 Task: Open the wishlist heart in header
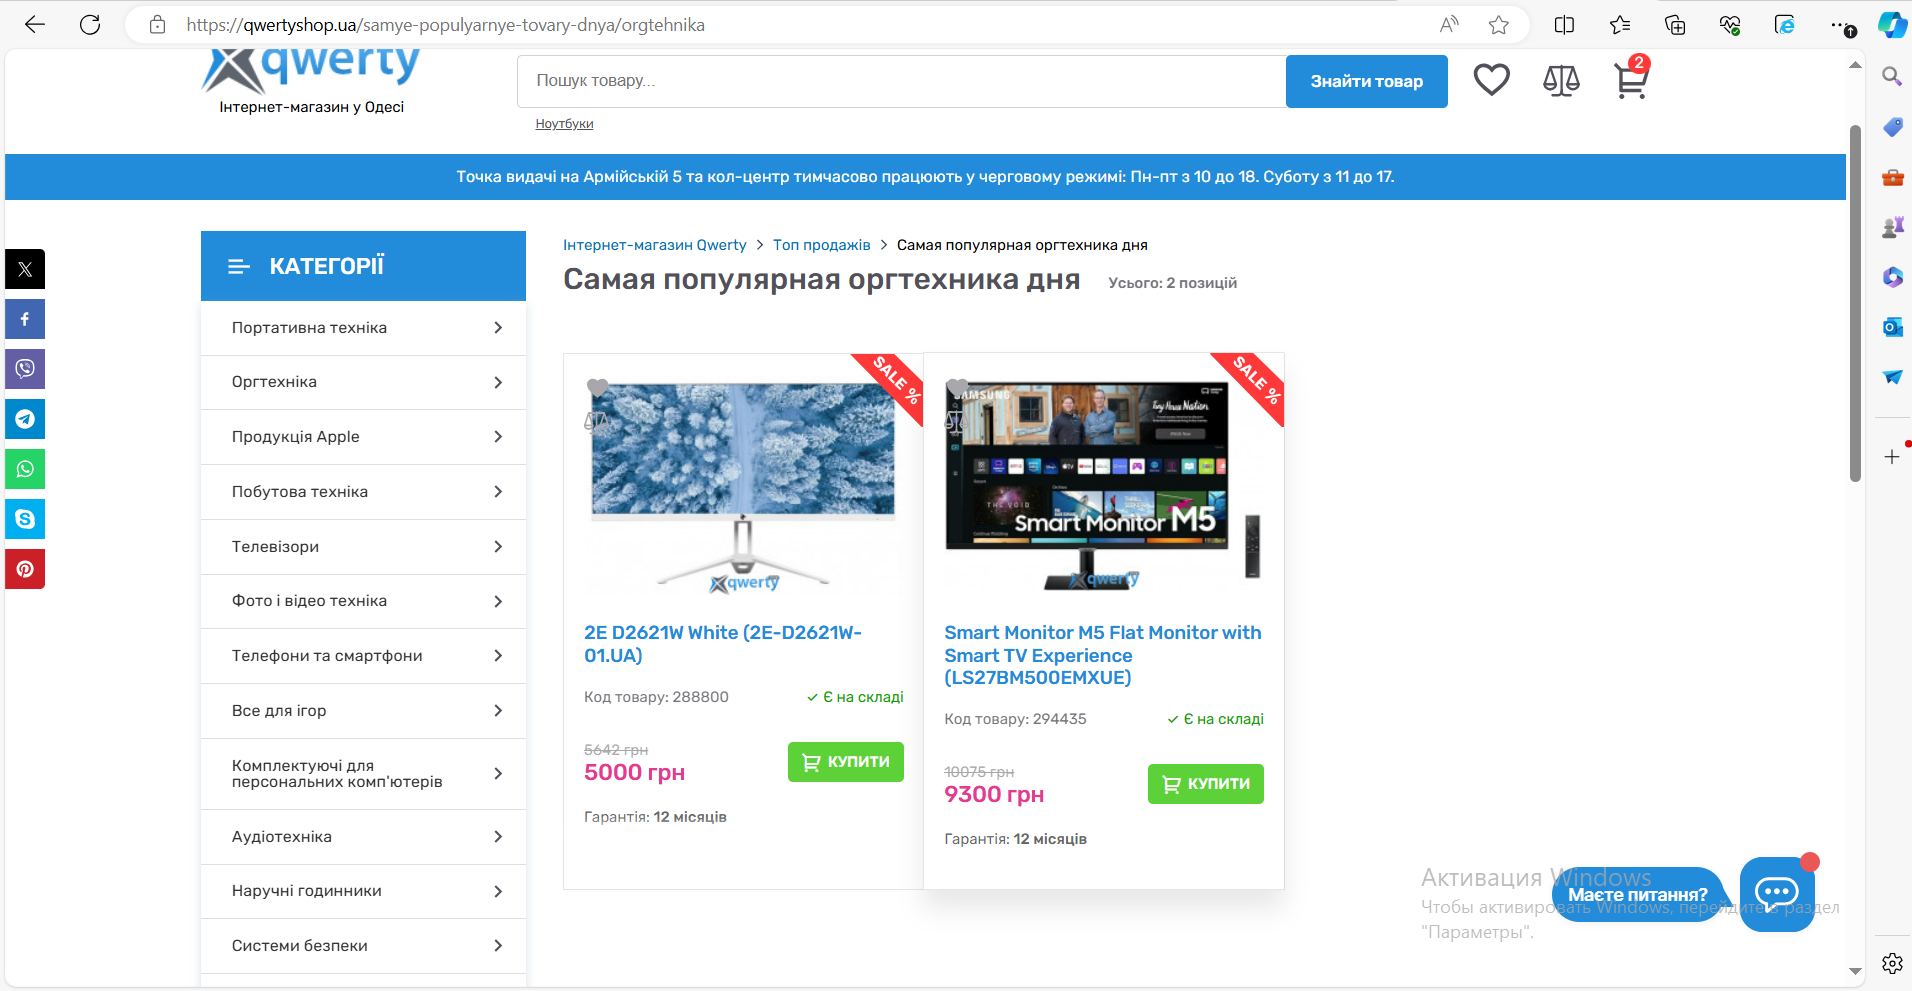[1491, 80]
